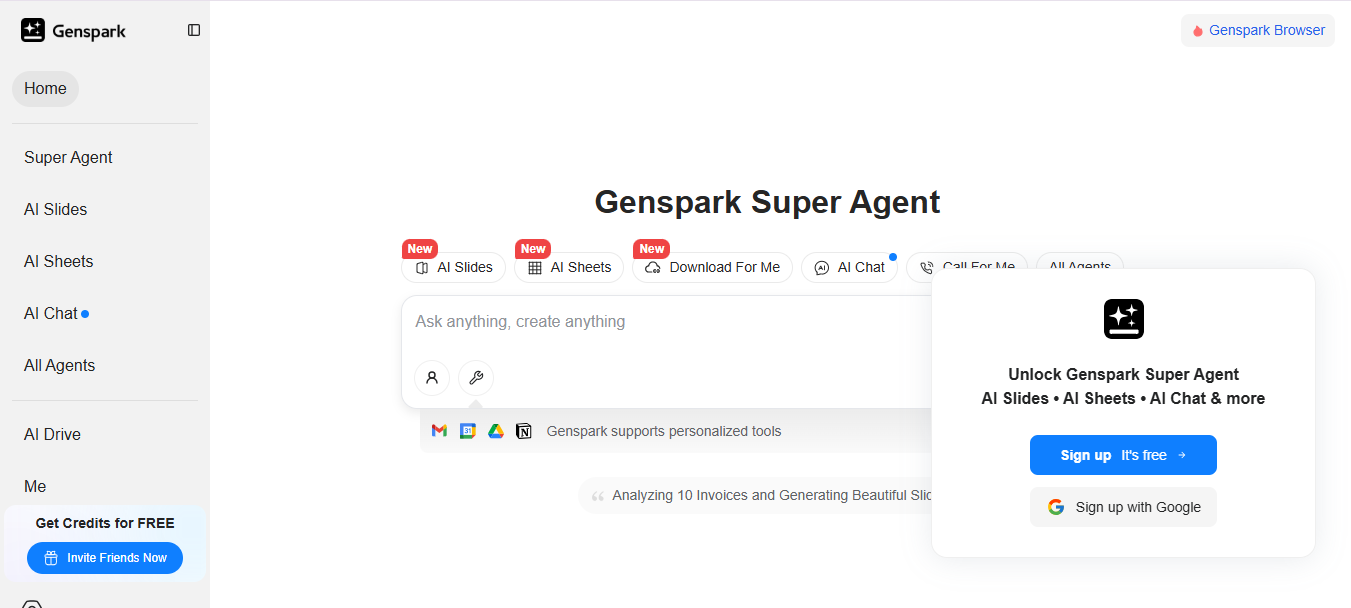Open AI Slides in the sidebar
The width and height of the screenshot is (1351, 608).
coord(55,209)
